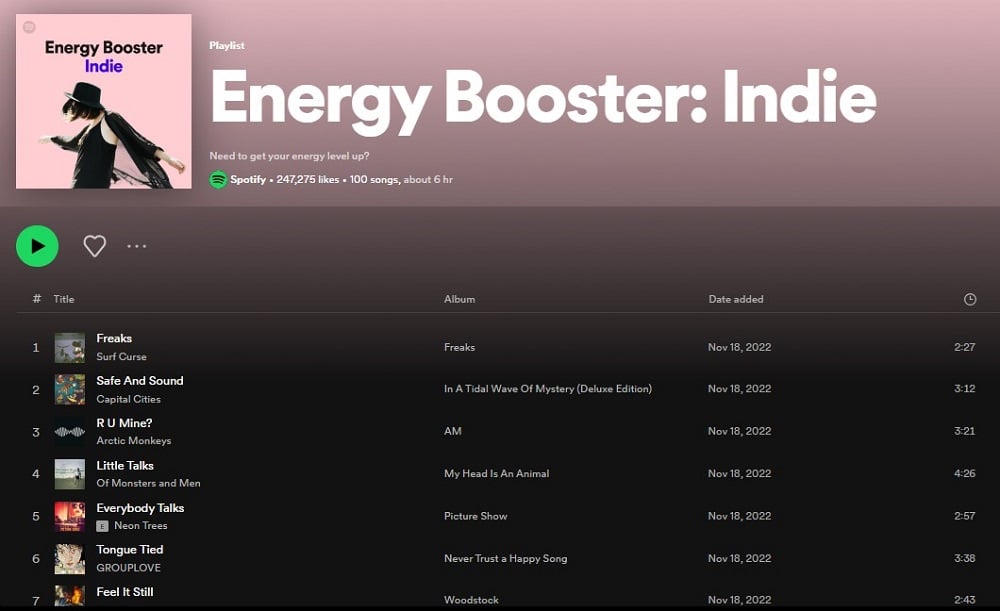The width and height of the screenshot is (1000, 611).
Task: Open the Capital Cities artist link
Action: click(128, 399)
